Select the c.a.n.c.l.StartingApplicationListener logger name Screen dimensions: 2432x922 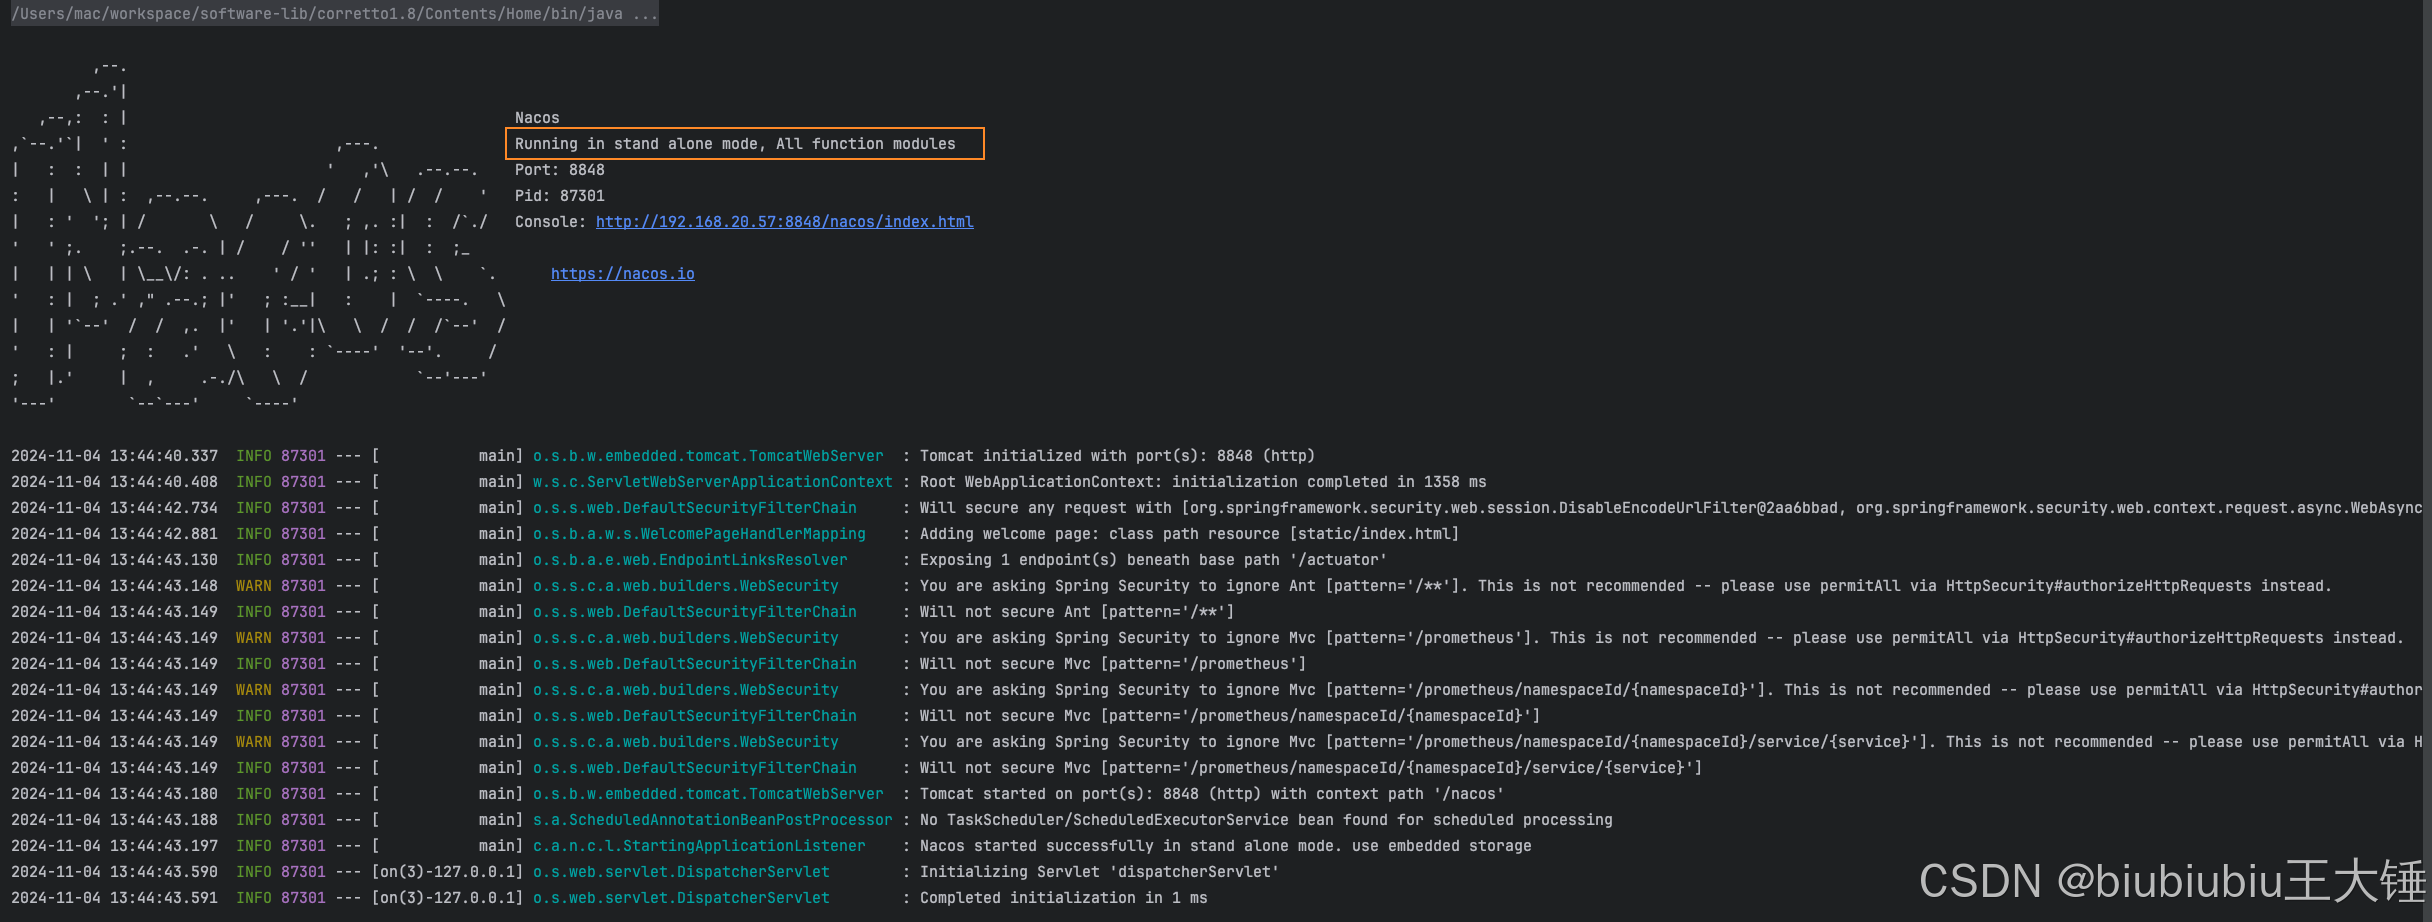pyautogui.click(x=699, y=846)
